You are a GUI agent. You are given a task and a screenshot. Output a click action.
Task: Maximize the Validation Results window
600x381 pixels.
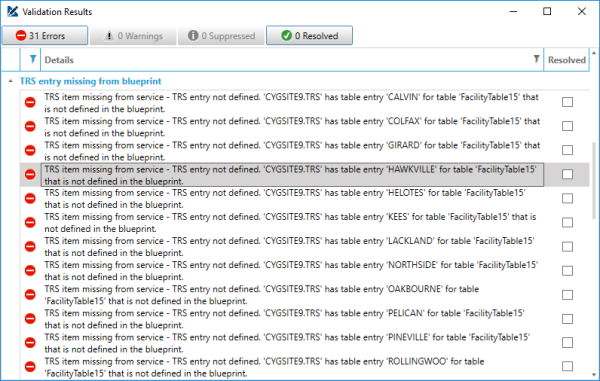(547, 11)
